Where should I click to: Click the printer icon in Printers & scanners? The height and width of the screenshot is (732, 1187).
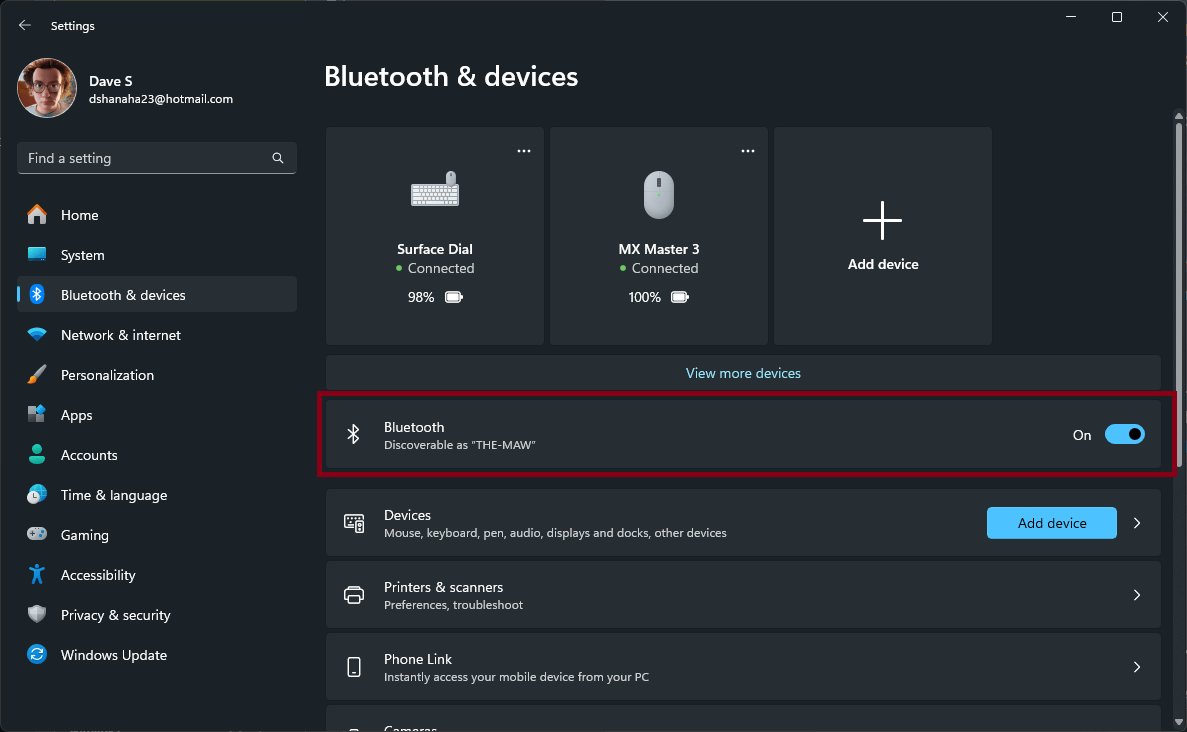point(354,595)
